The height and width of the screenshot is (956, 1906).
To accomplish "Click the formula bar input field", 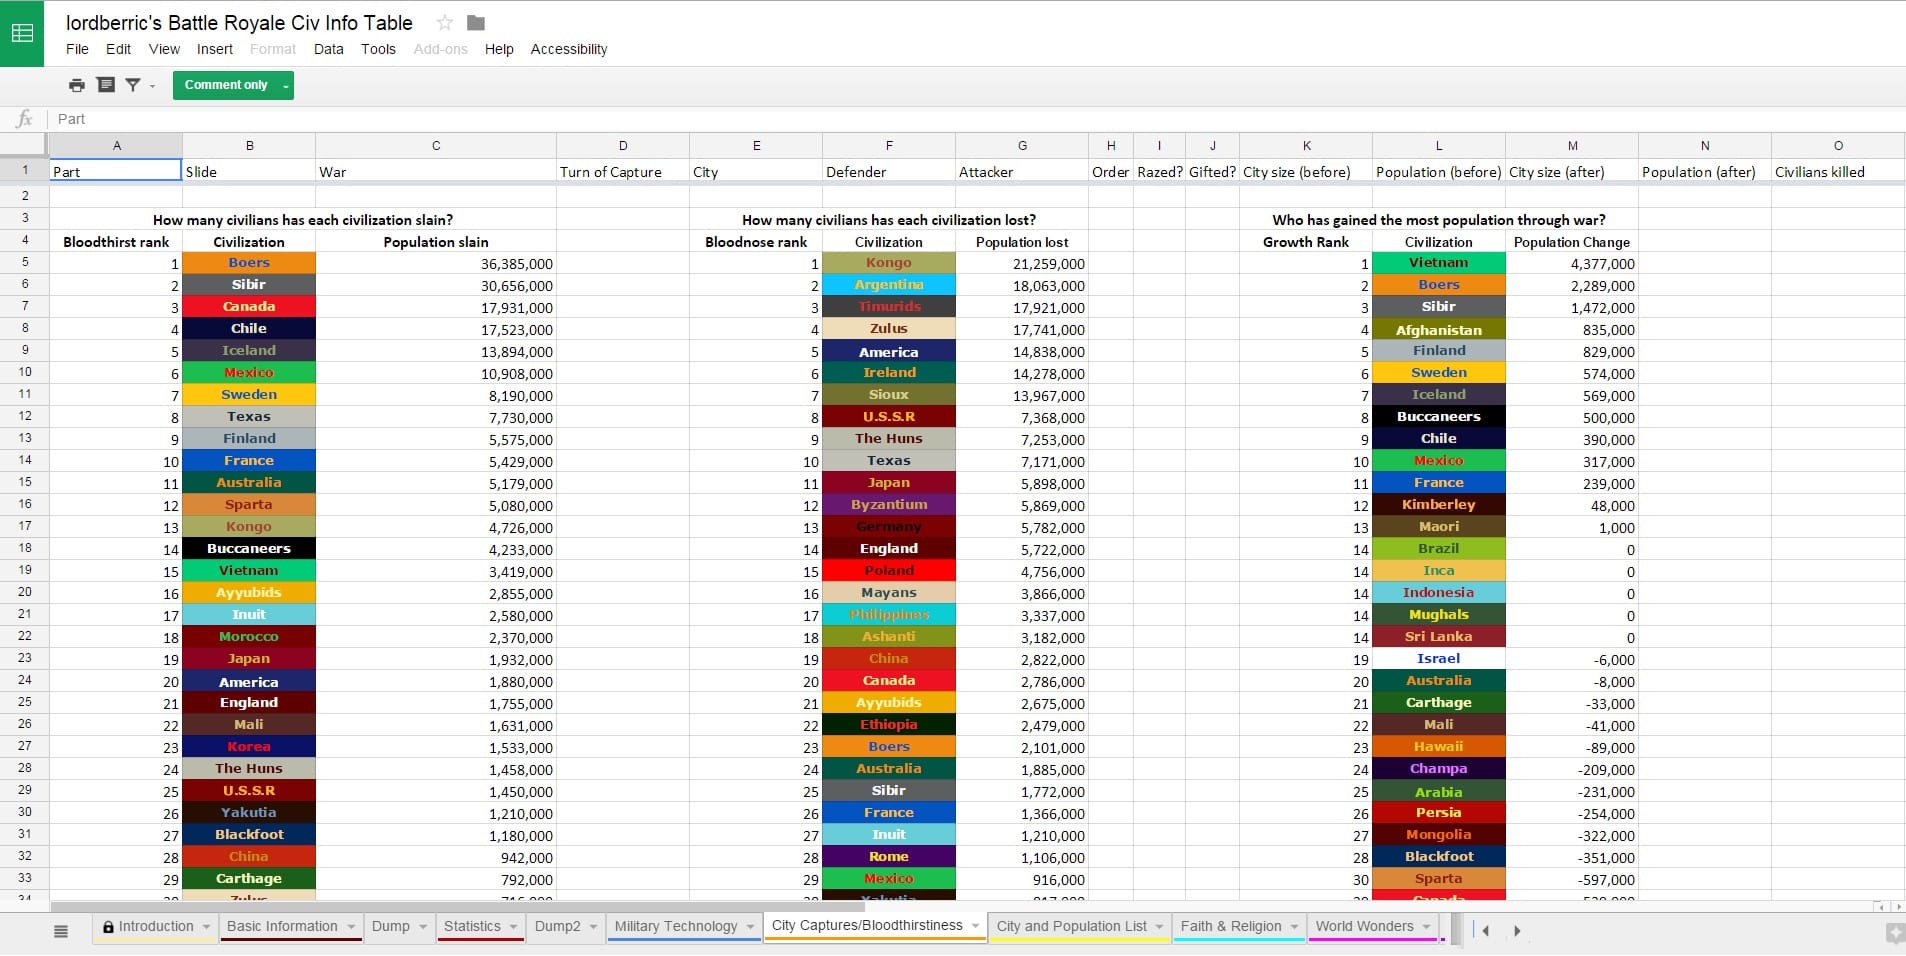I will (900, 119).
